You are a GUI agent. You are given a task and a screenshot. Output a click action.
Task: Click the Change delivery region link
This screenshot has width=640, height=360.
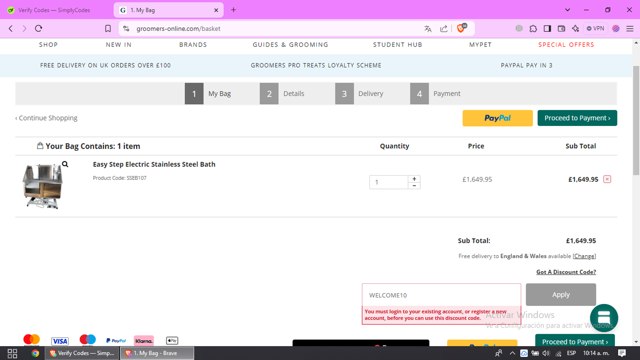pyautogui.click(x=584, y=256)
